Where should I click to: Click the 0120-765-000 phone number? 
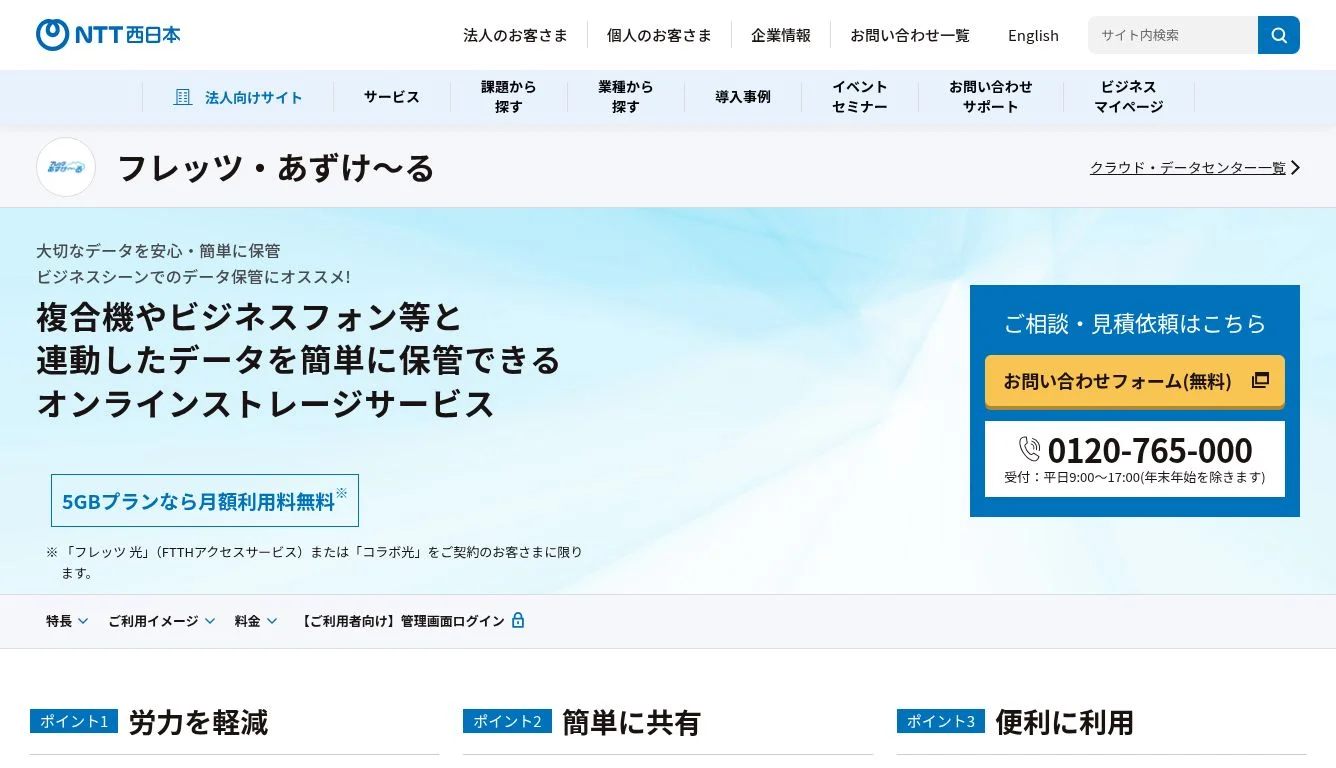click(1150, 449)
